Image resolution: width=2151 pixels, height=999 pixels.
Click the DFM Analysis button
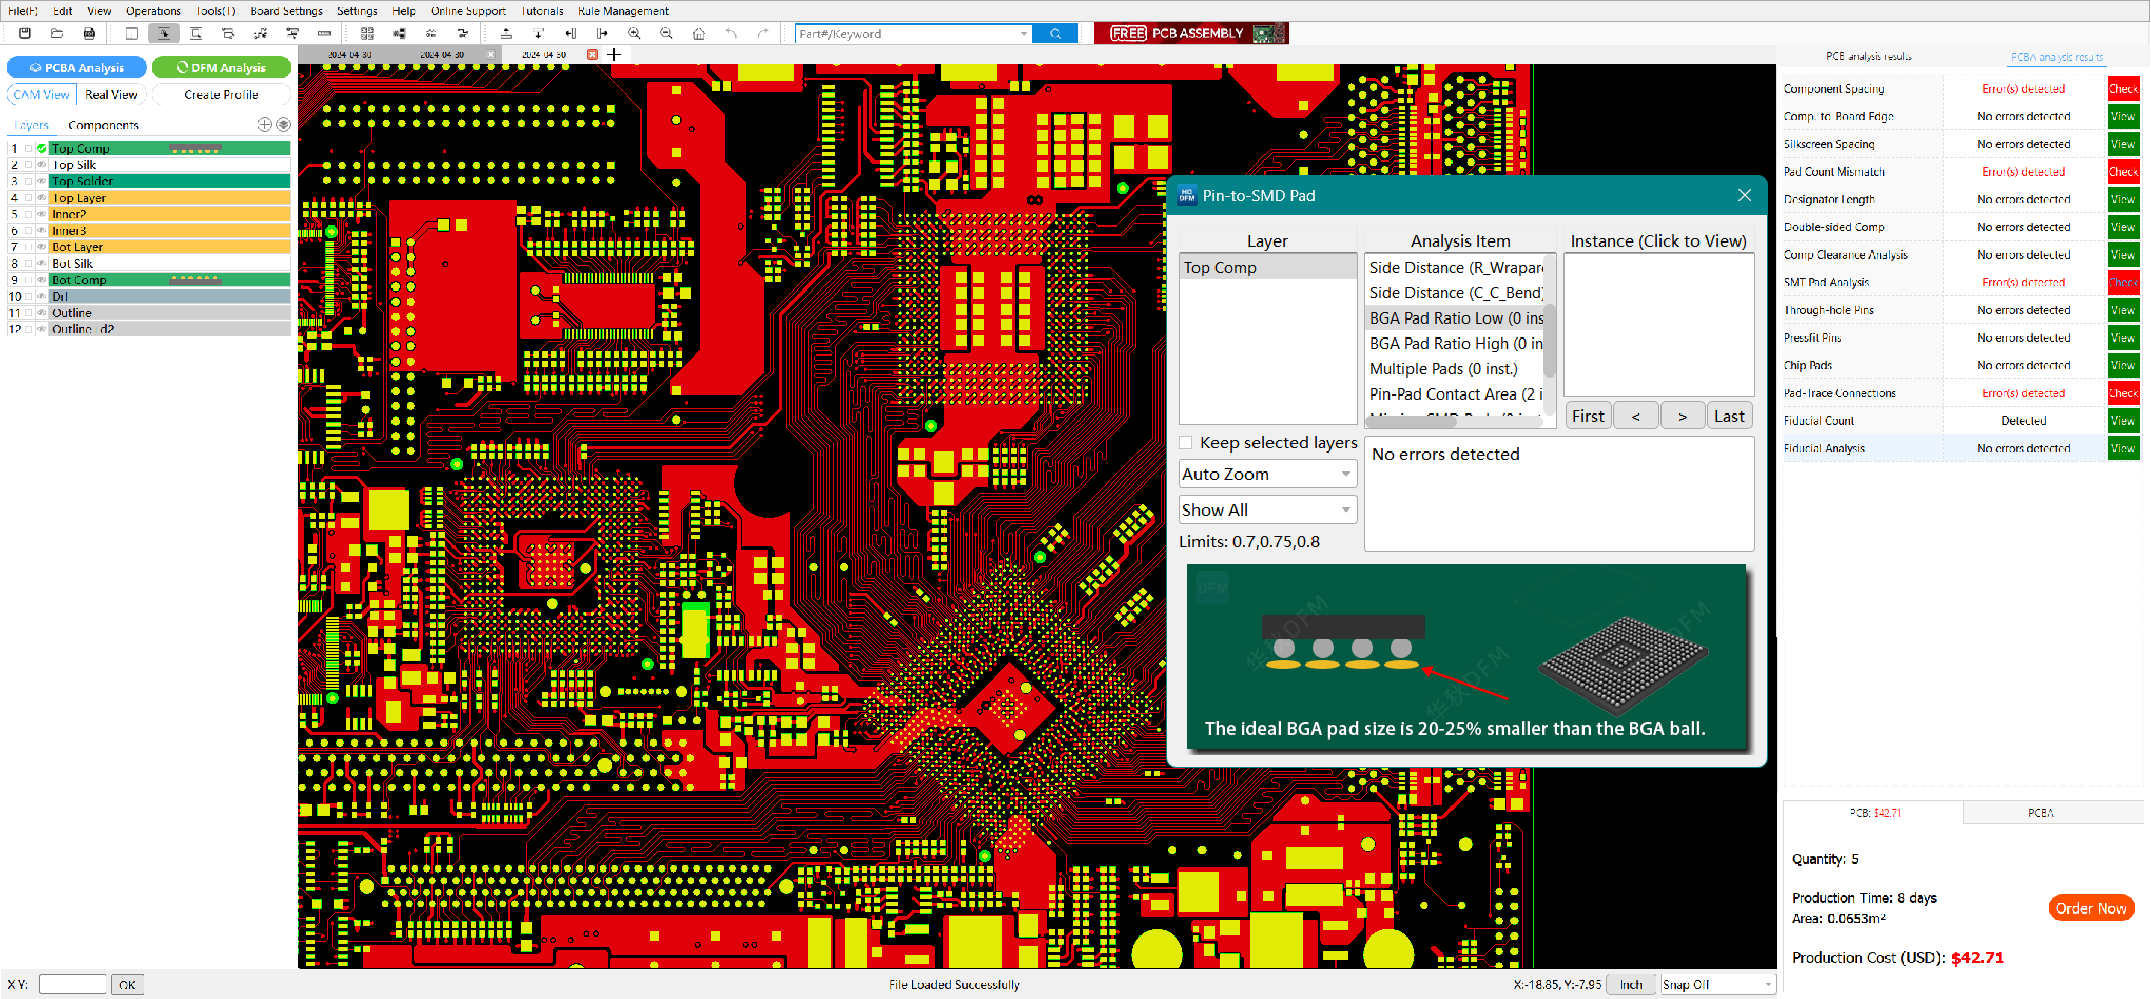221,68
